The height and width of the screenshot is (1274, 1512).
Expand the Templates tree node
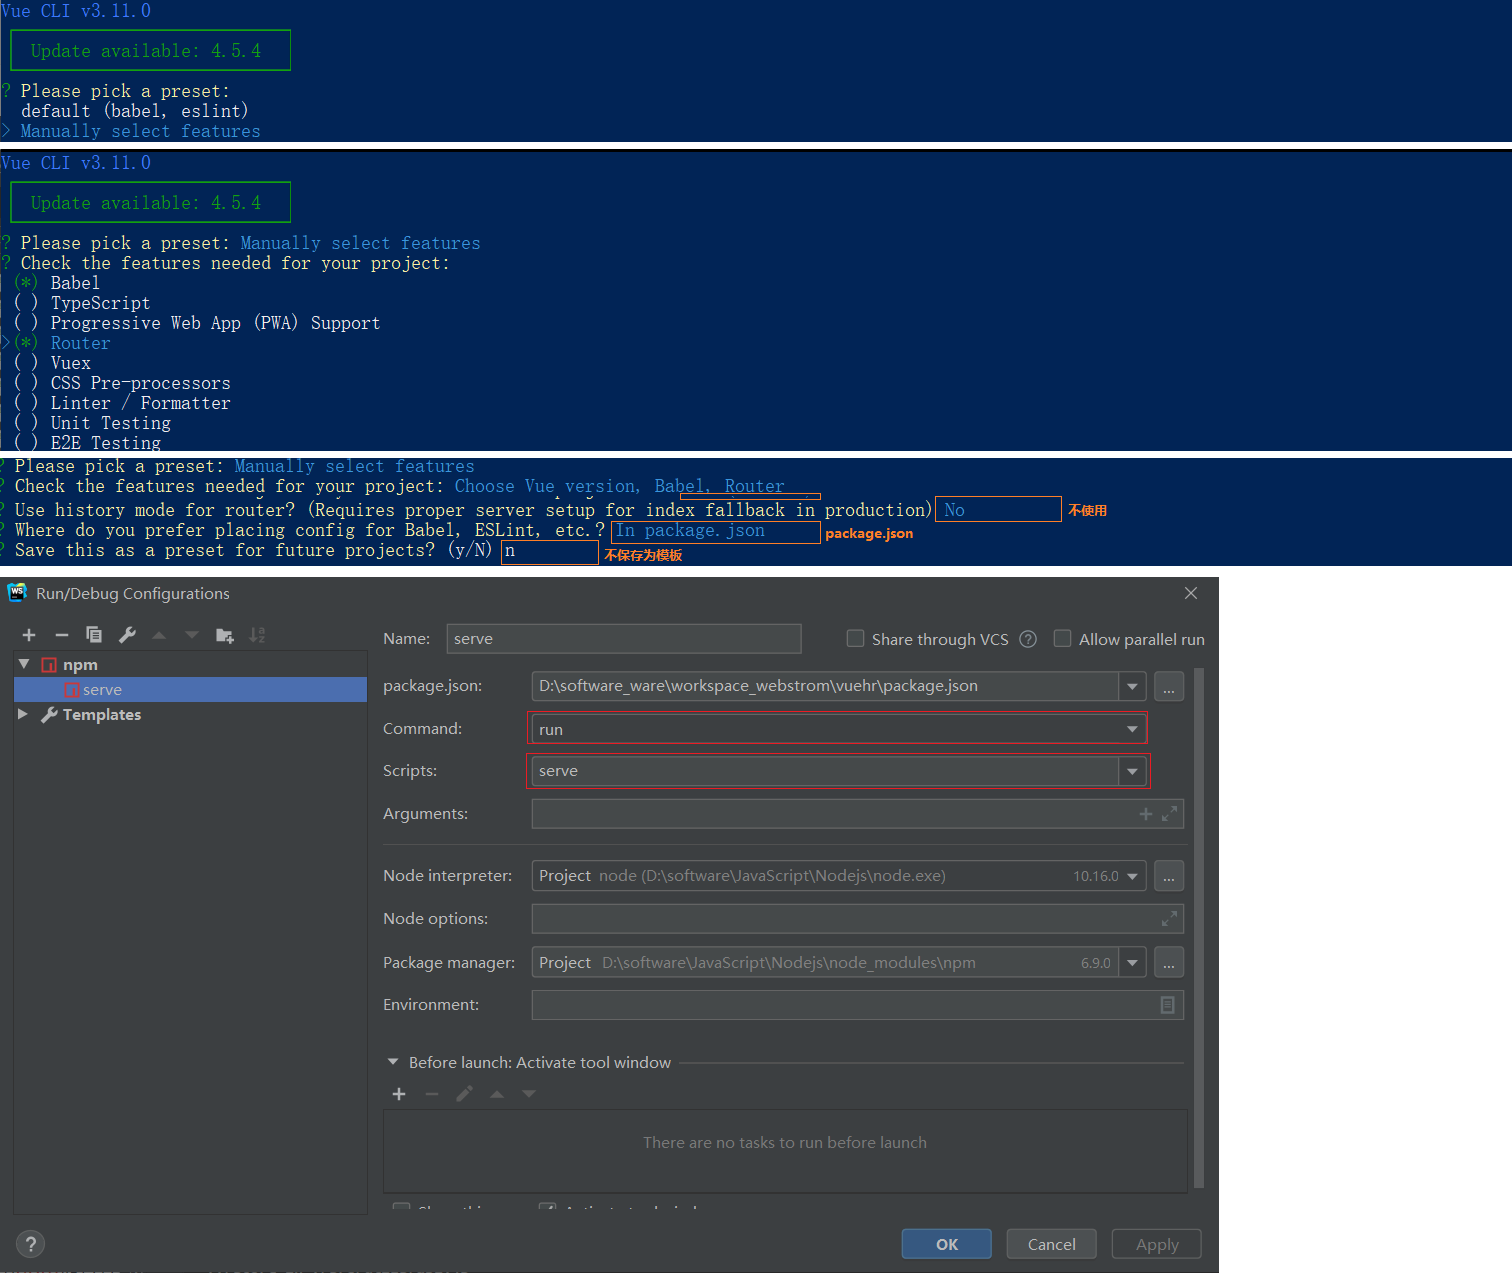pos(23,714)
